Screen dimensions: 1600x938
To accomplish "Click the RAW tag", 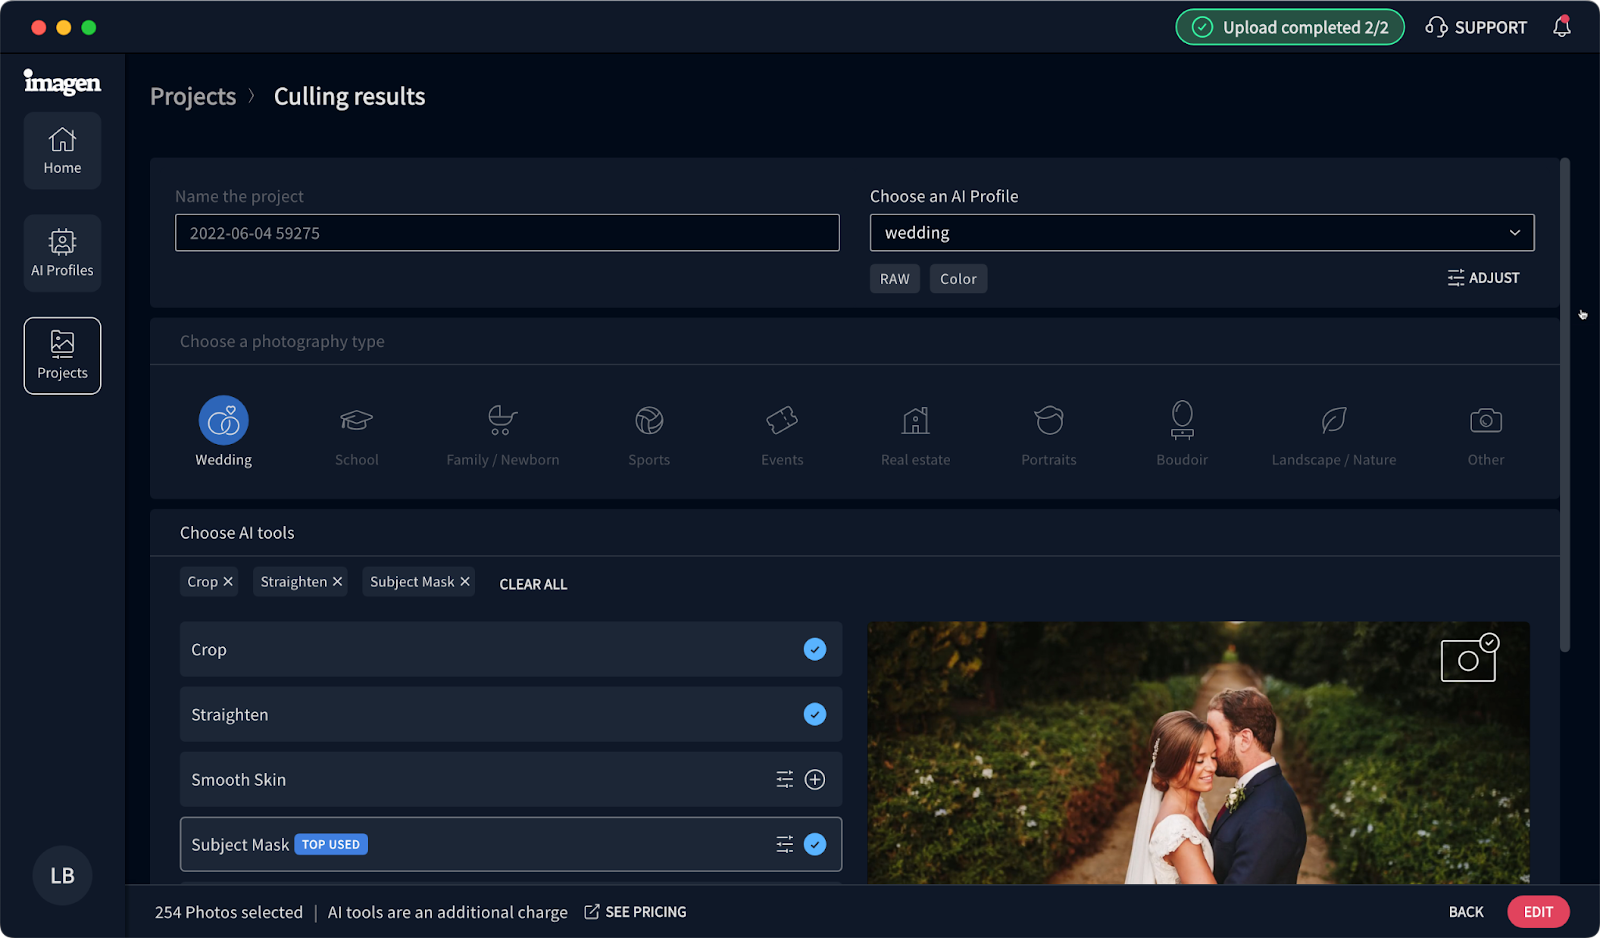I will click(x=895, y=279).
